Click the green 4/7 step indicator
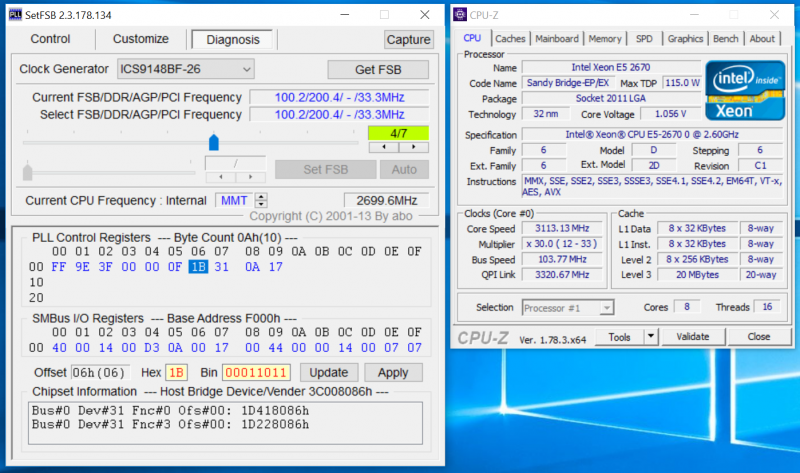The height and width of the screenshot is (473, 800). [x=398, y=133]
